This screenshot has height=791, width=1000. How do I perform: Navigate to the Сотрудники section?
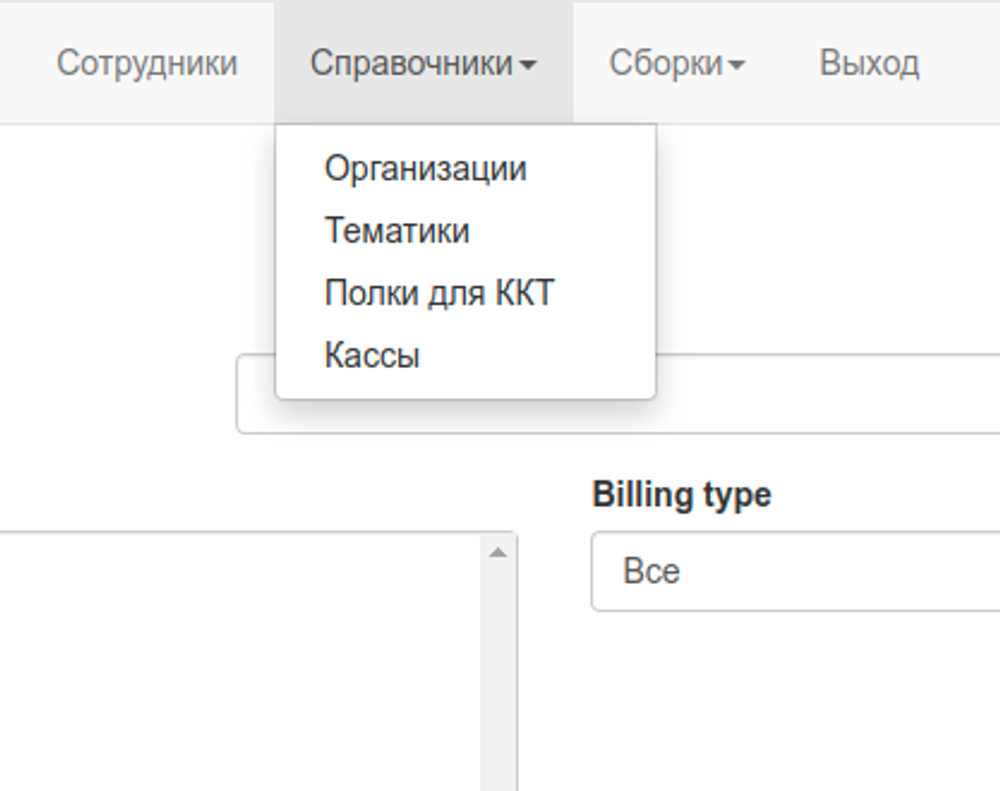tap(148, 62)
